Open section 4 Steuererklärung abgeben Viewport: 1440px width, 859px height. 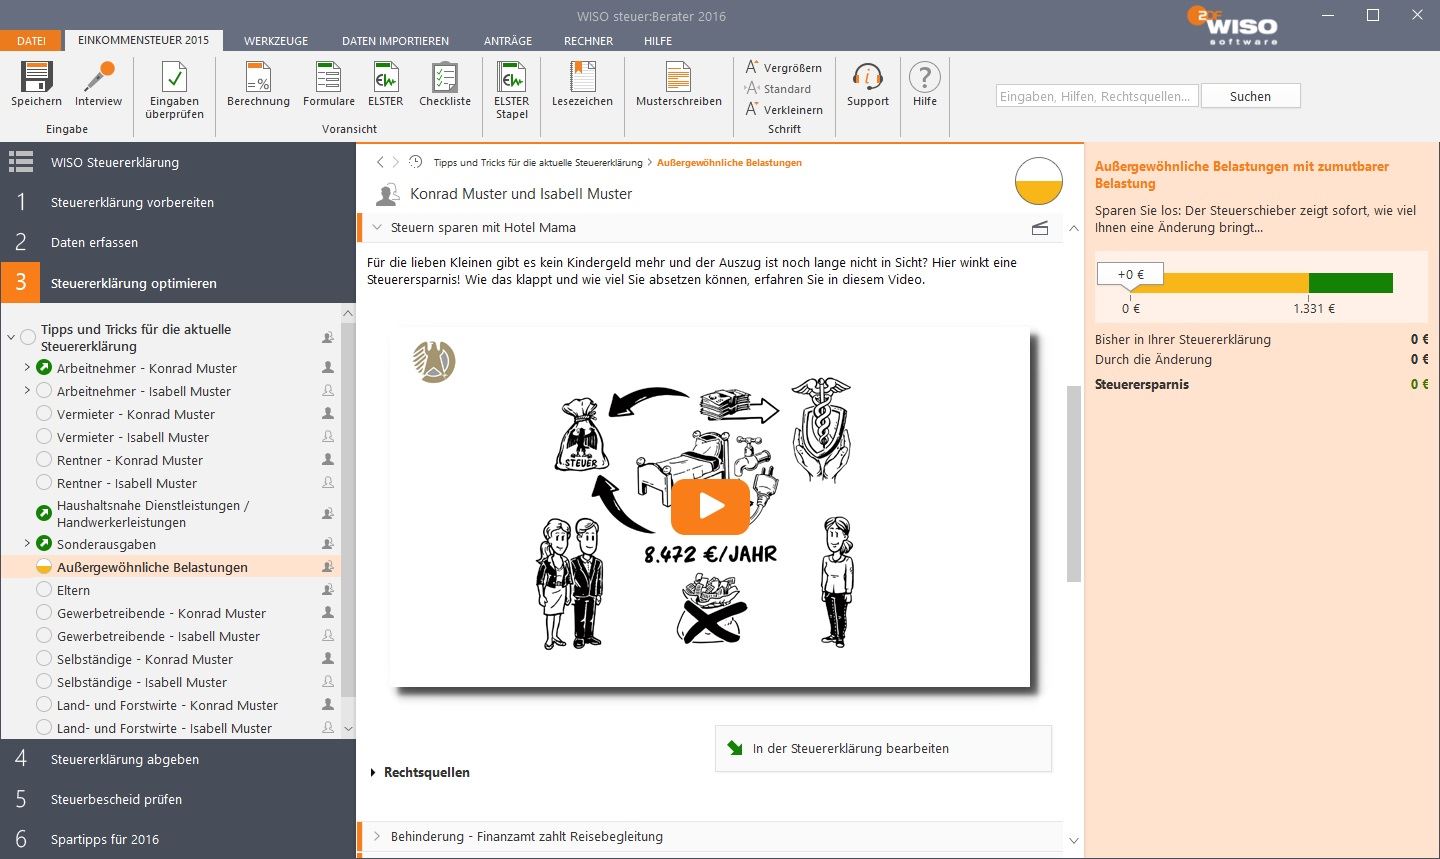point(178,759)
